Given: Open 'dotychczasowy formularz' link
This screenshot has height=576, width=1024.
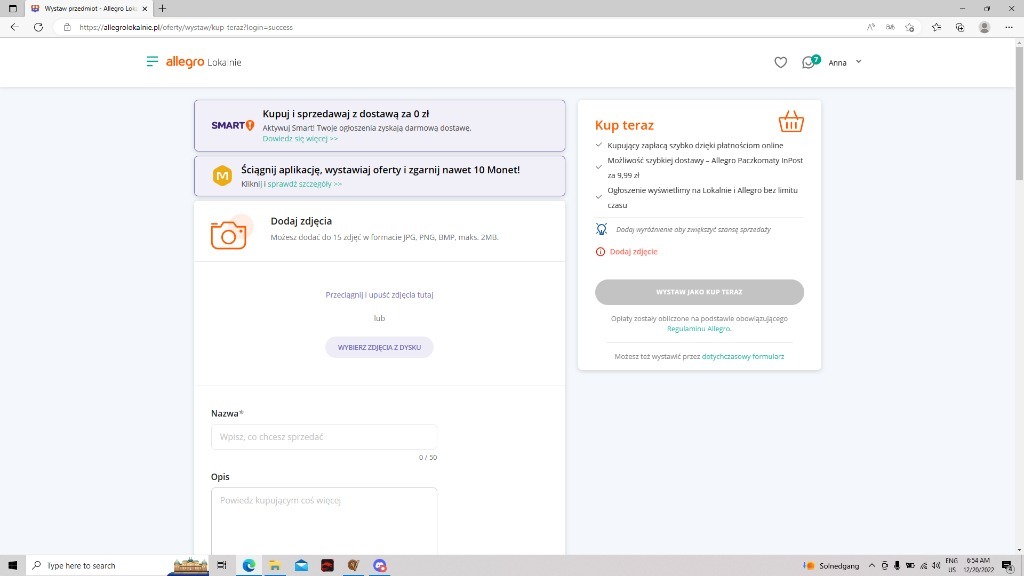Looking at the screenshot, I should point(743,357).
